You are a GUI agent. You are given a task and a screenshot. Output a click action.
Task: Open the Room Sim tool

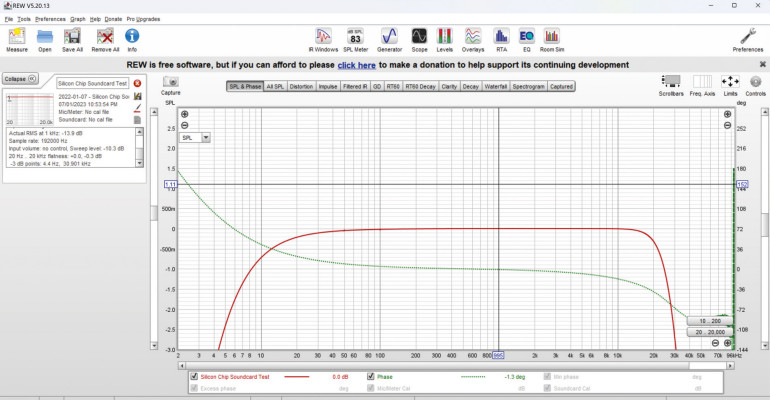pos(551,38)
